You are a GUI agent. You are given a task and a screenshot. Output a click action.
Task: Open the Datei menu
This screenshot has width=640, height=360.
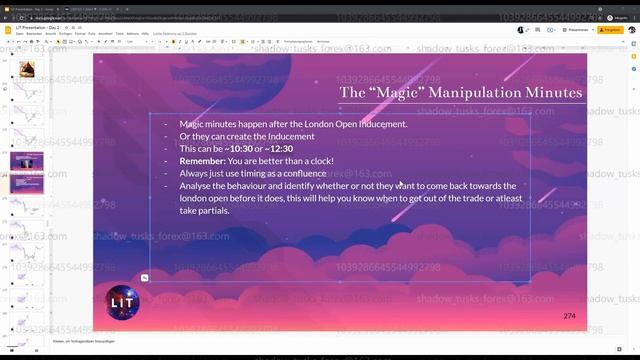pyautogui.click(x=20, y=33)
